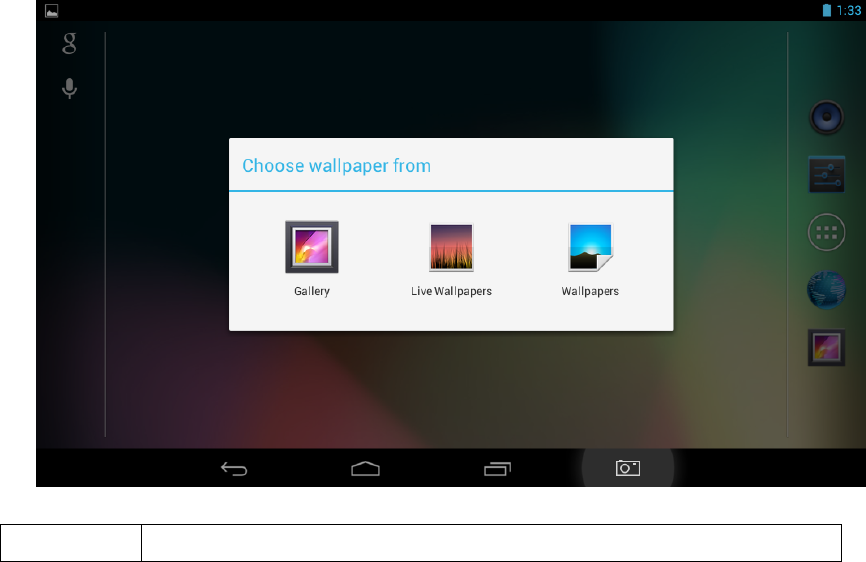The height and width of the screenshot is (562, 866).
Task: Open the all apps drawer button
Action: (x=826, y=232)
